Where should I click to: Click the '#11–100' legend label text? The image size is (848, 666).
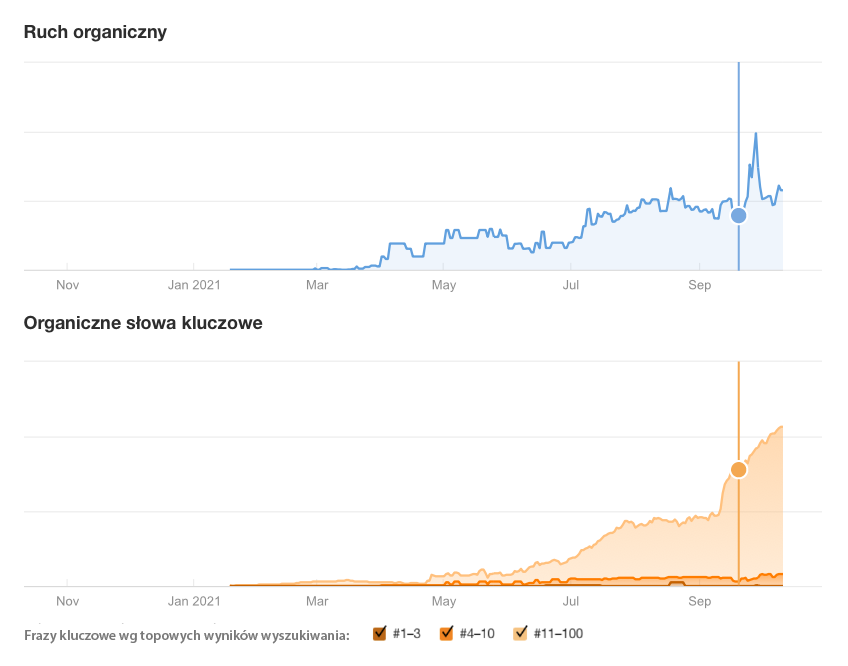pyautogui.click(x=558, y=634)
